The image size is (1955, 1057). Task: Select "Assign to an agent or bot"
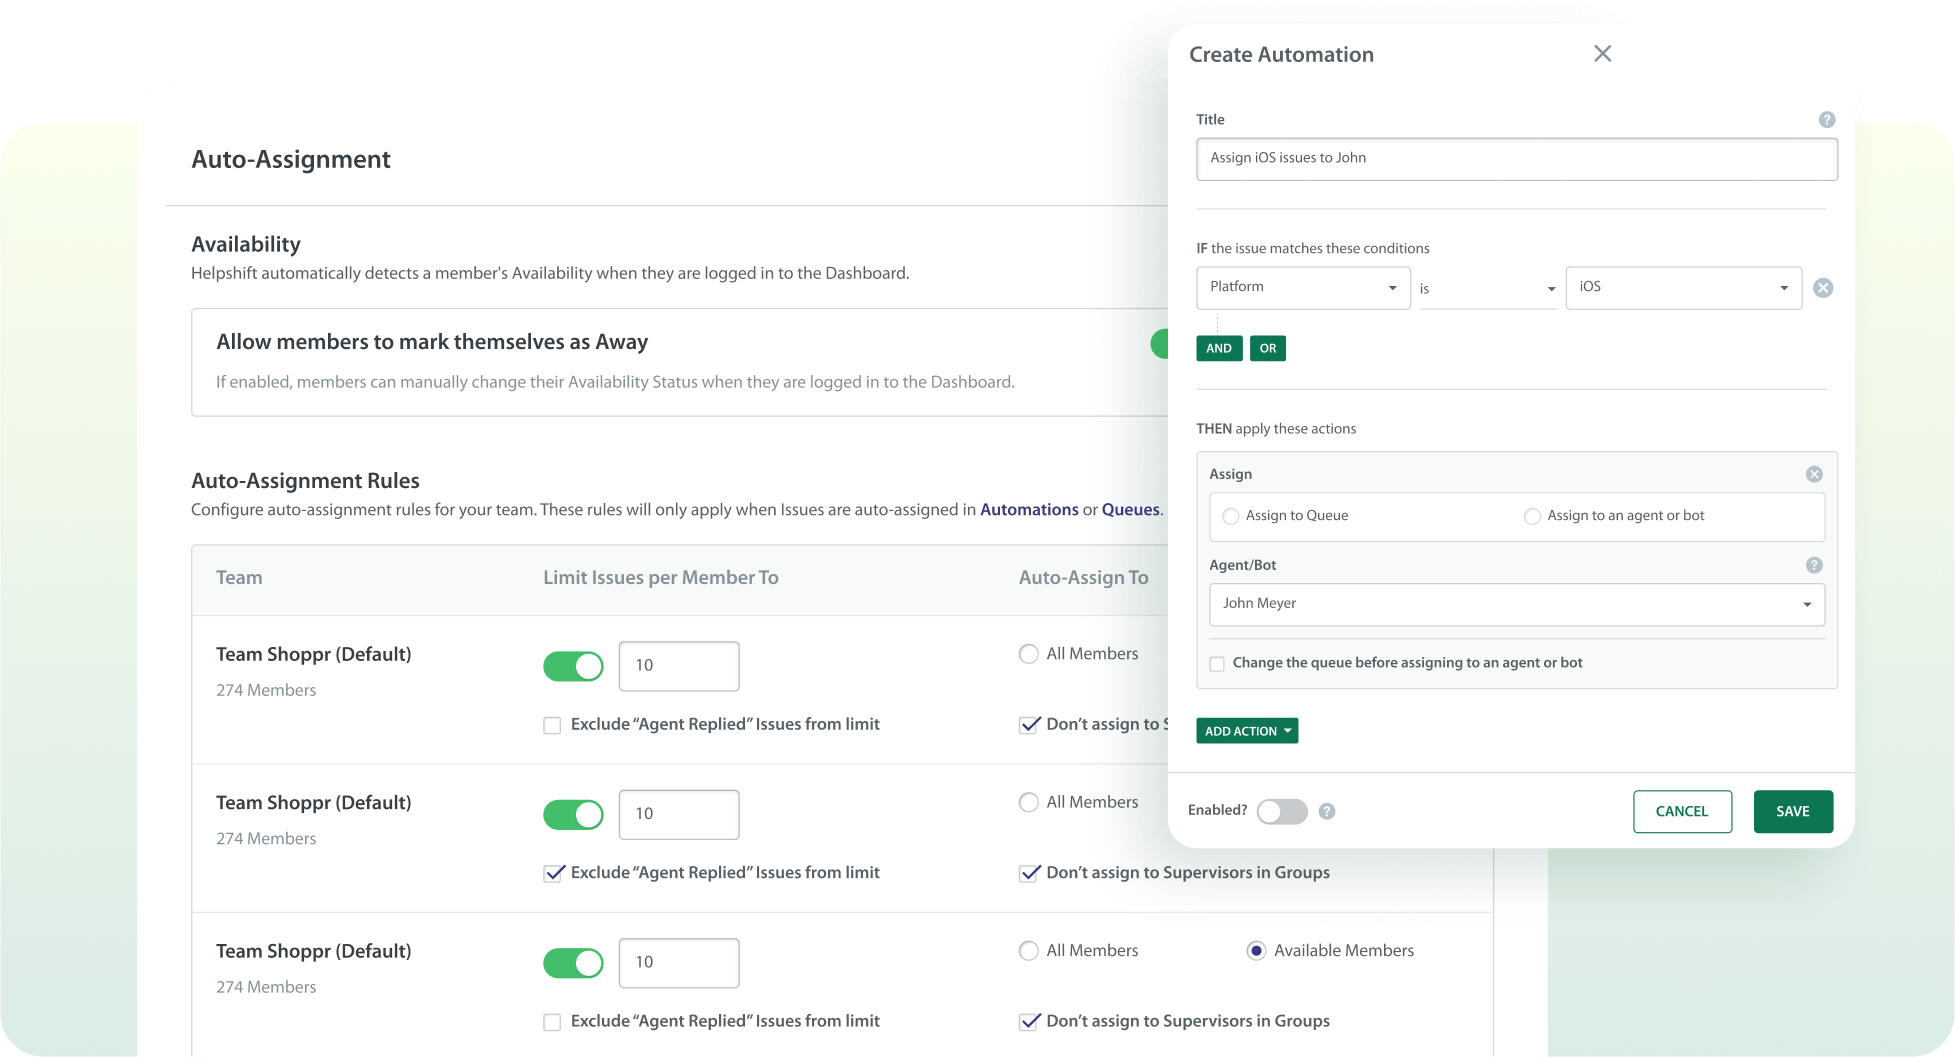point(1532,516)
